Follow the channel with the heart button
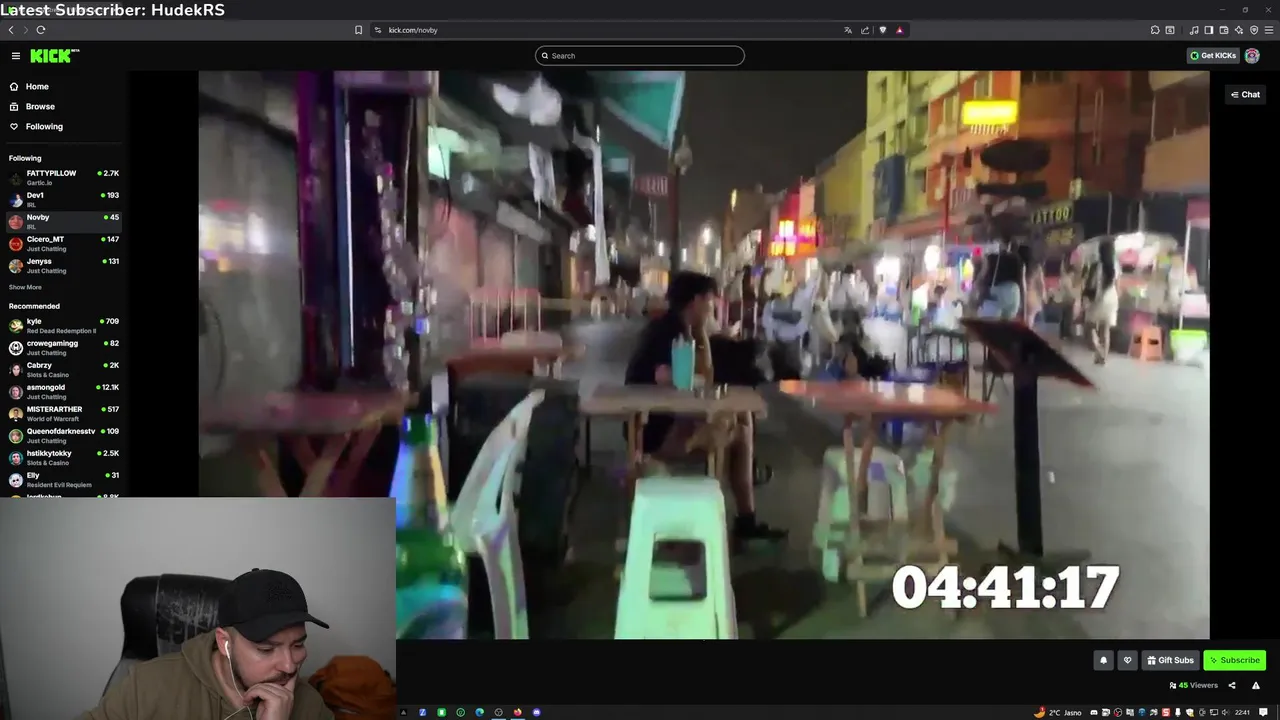 1127,660
